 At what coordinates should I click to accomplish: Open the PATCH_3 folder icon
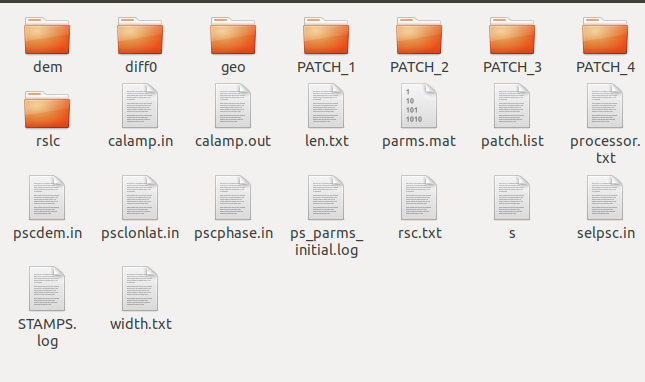click(512, 36)
